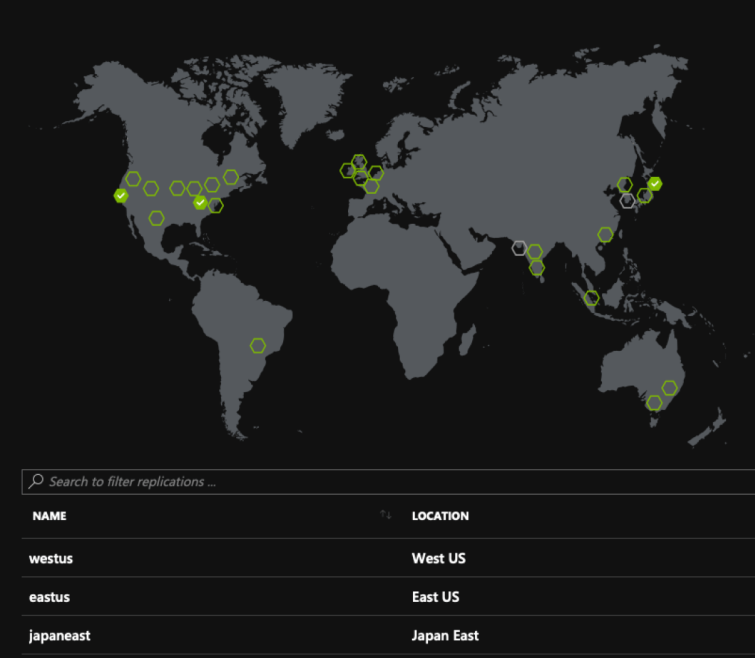Image resolution: width=755 pixels, height=658 pixels.
Task: Click the LOCATION column header
Action: pyautogui.click(x=440, y=516)
